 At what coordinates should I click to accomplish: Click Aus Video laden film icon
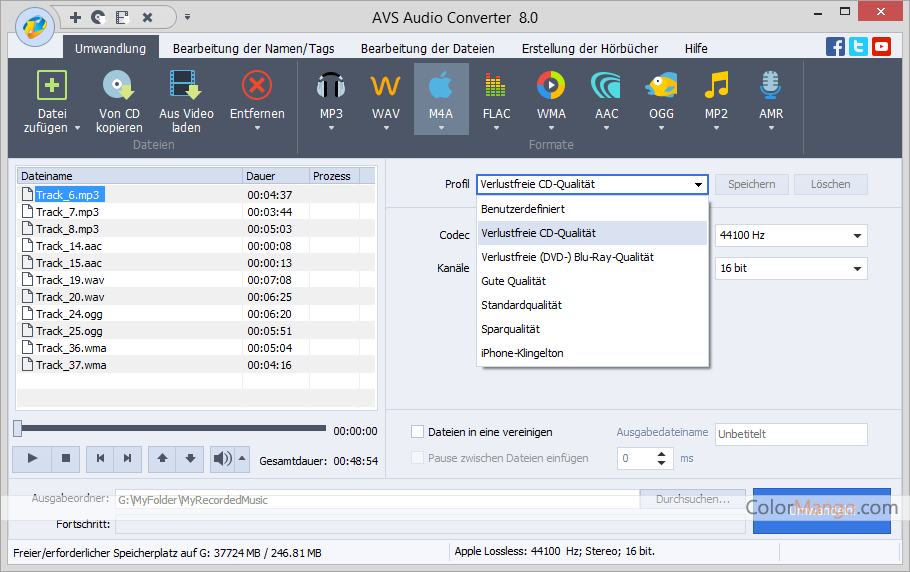pyautogui.click(x=186, y=85)
